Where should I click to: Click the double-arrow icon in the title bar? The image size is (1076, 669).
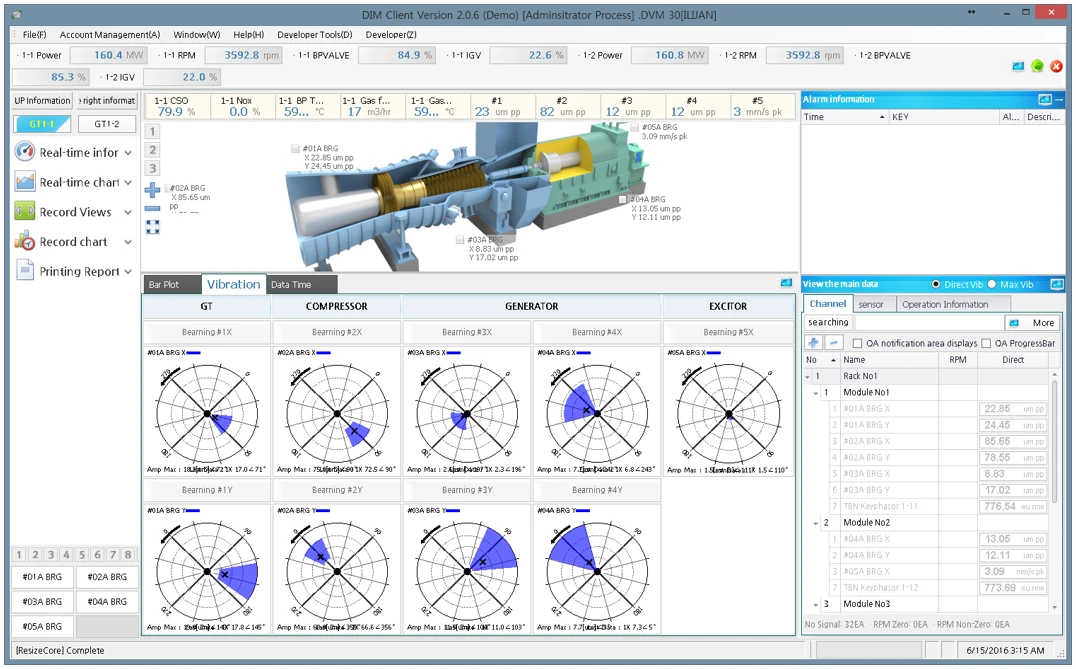(972, 12)
